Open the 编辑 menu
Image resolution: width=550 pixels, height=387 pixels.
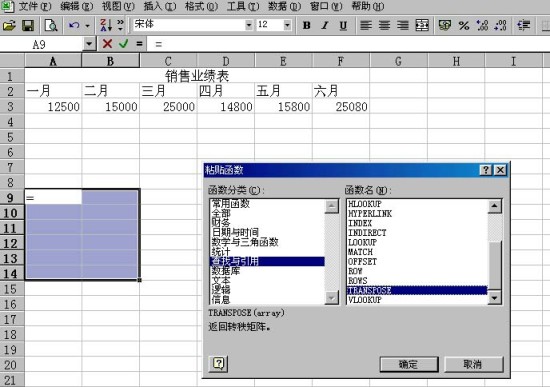click(x=76, y=6)
